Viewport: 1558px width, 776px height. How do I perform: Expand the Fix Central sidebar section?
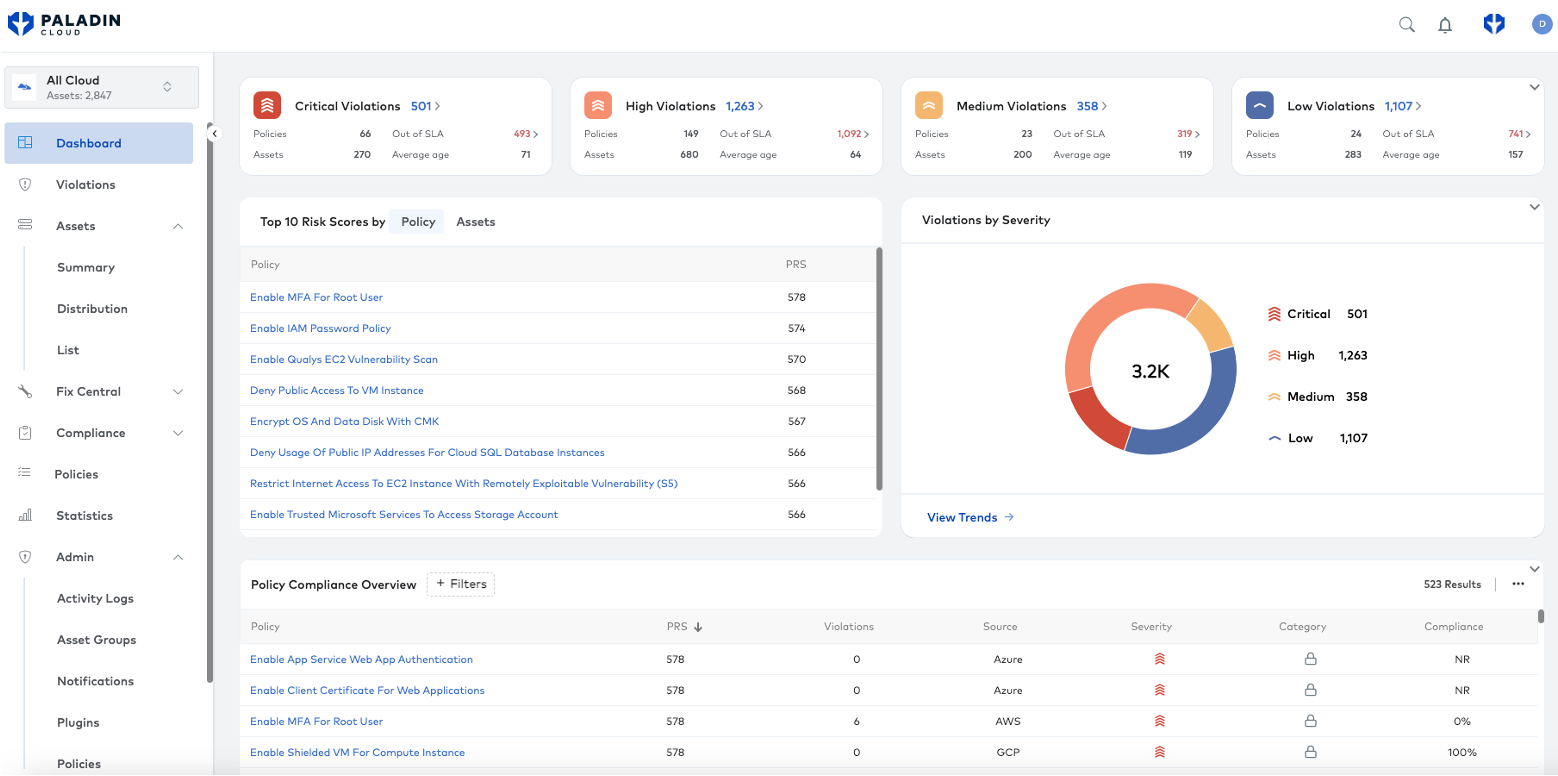click(178, 391)
